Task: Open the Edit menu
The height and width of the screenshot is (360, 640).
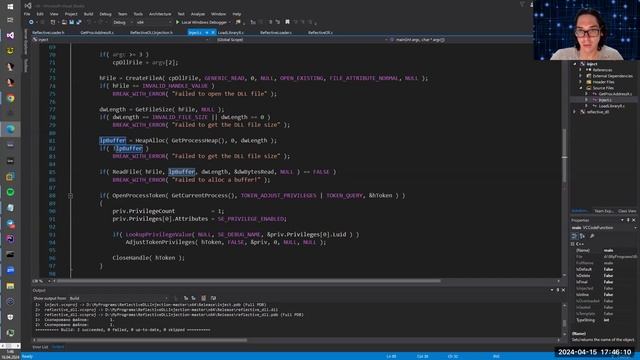Action: (40, 14)
